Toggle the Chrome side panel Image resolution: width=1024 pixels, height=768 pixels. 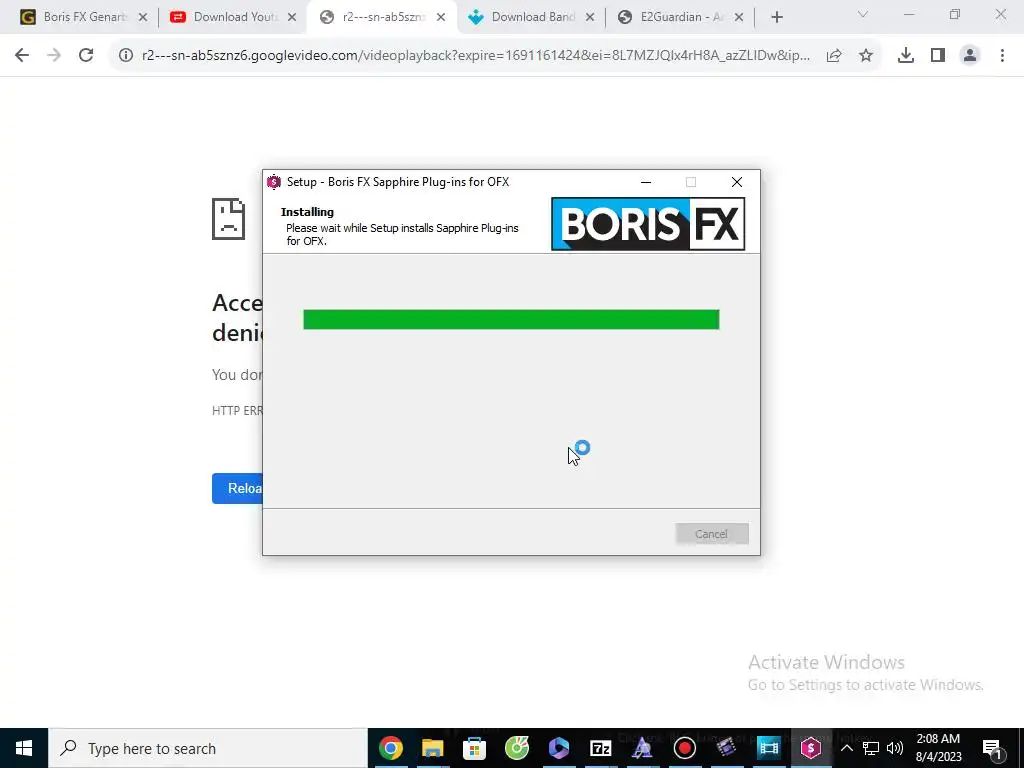pos(938,56)
